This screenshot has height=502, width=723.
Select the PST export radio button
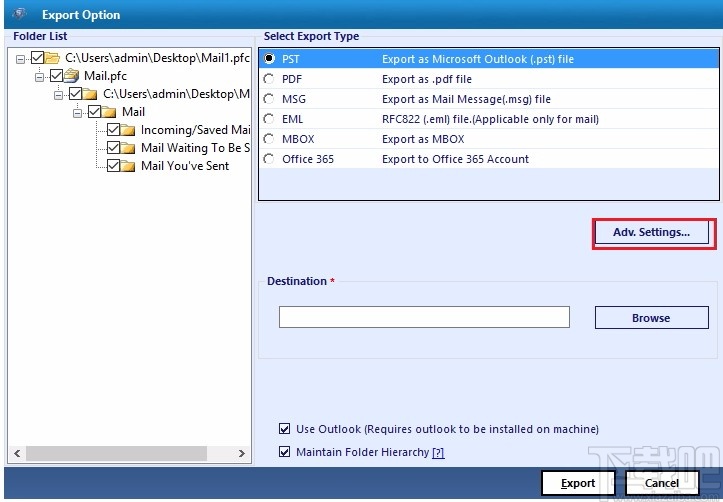click(269, 59)
